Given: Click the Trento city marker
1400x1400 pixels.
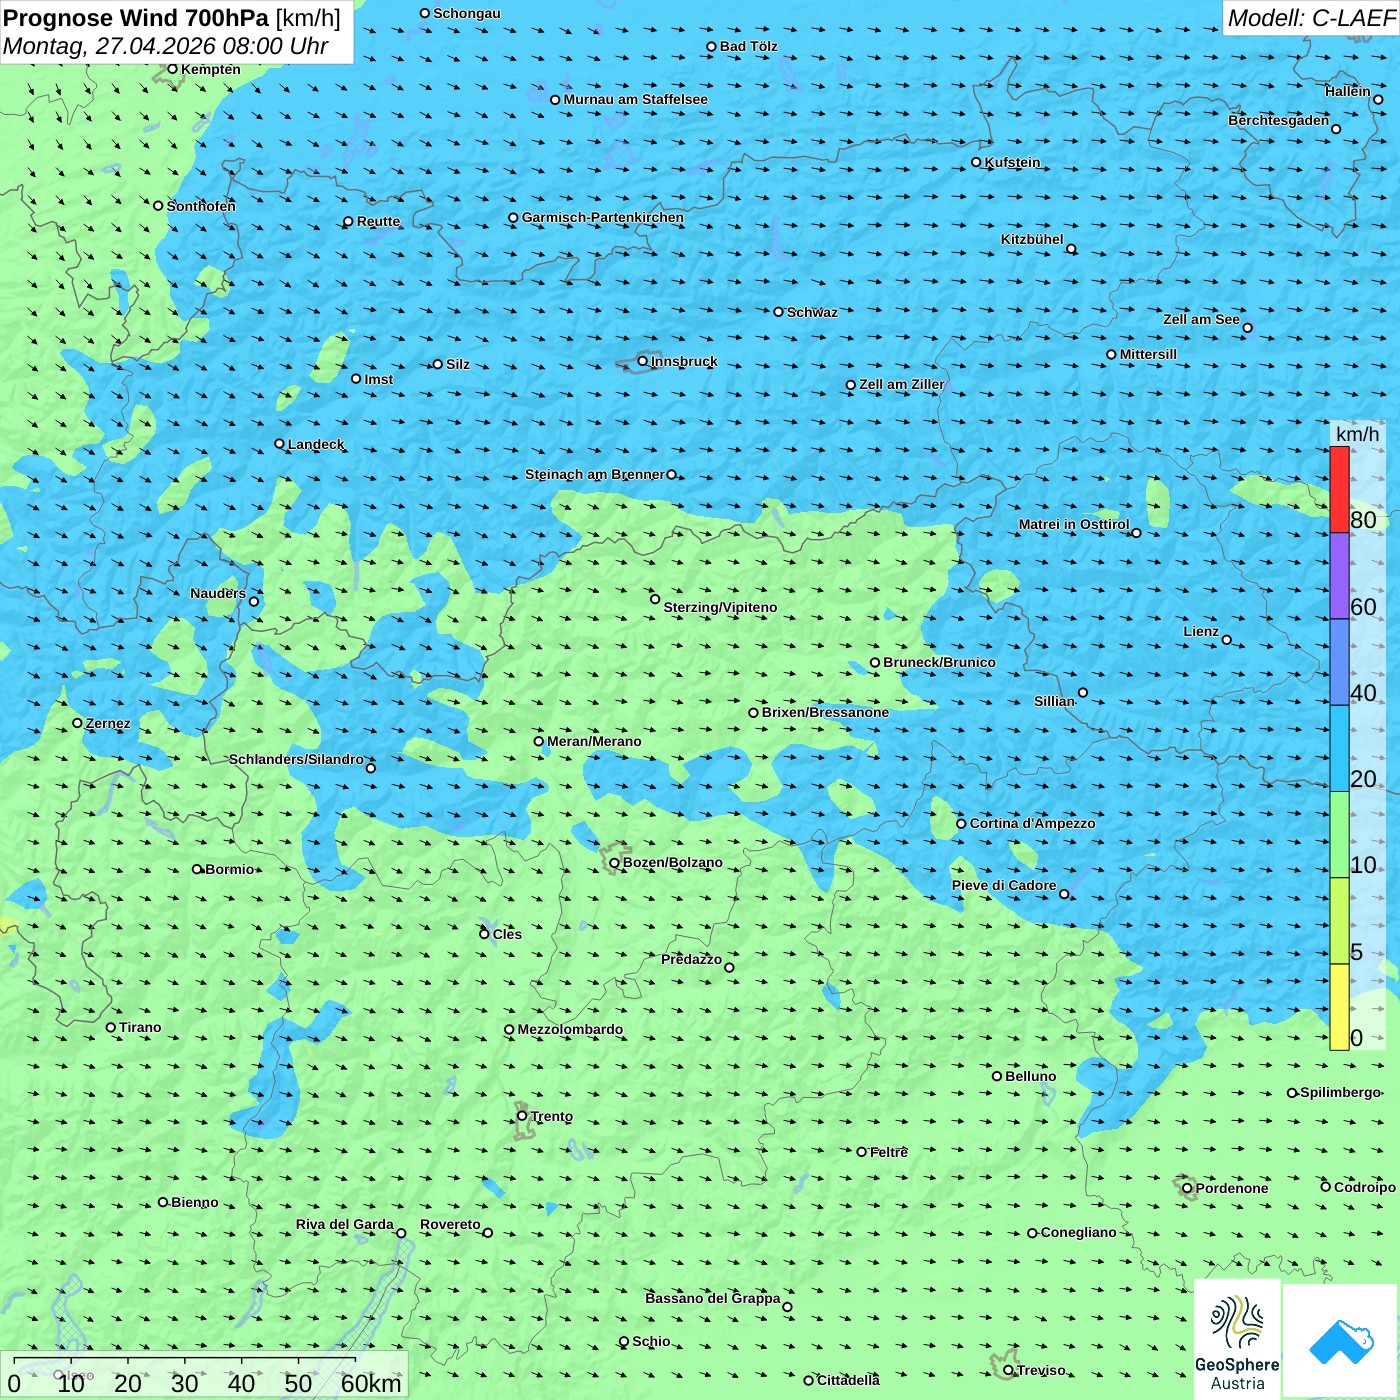Looking at the screenshot, I should (522, 1116).
